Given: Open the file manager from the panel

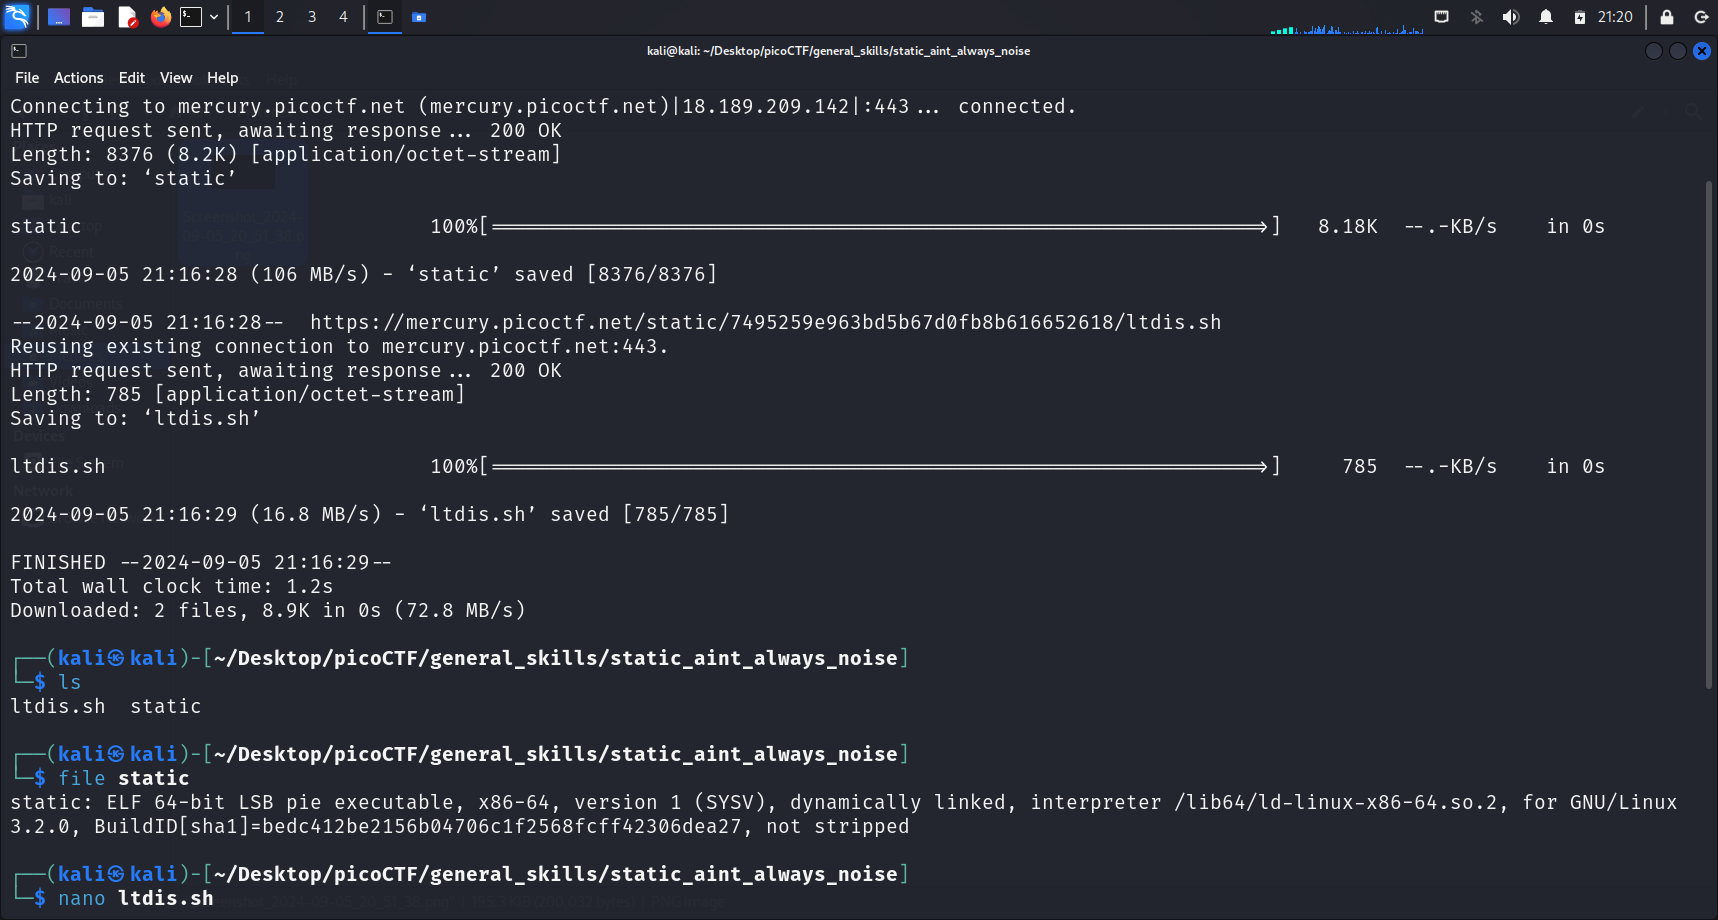Looking at the screenshot, I should (93, 17).
